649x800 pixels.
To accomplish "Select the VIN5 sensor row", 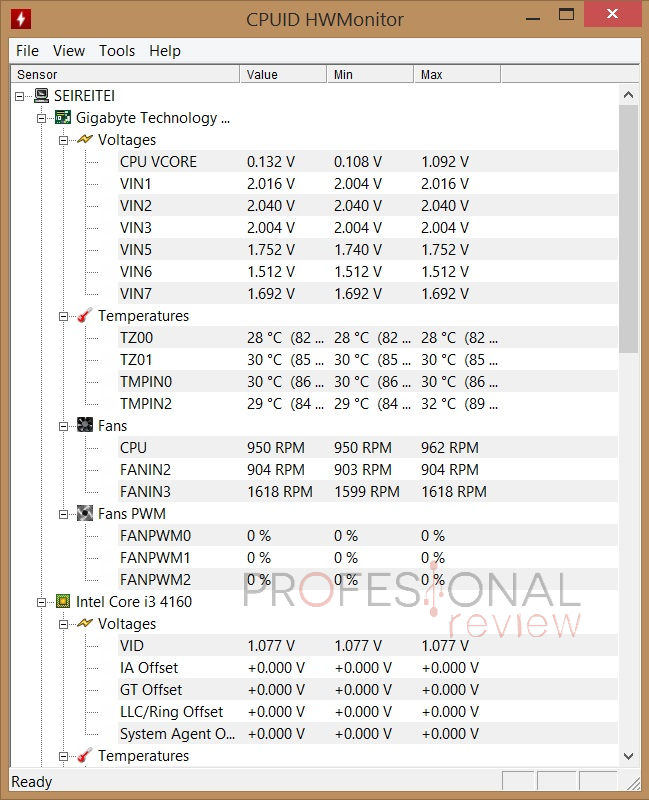I will 367,249.
